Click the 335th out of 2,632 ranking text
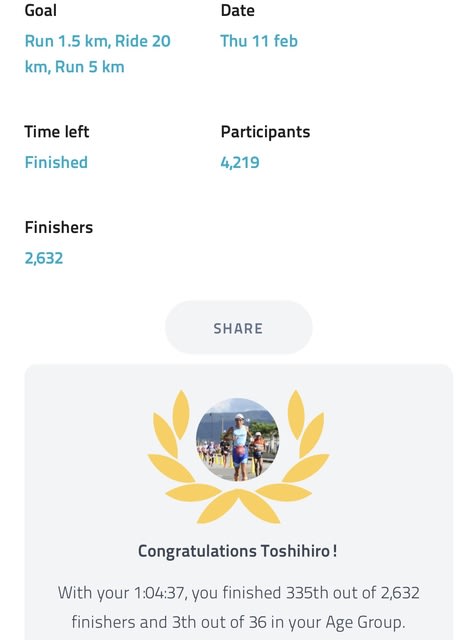Image resolution: width=470 pixels, height=640 pixels. tap(352, 593)
